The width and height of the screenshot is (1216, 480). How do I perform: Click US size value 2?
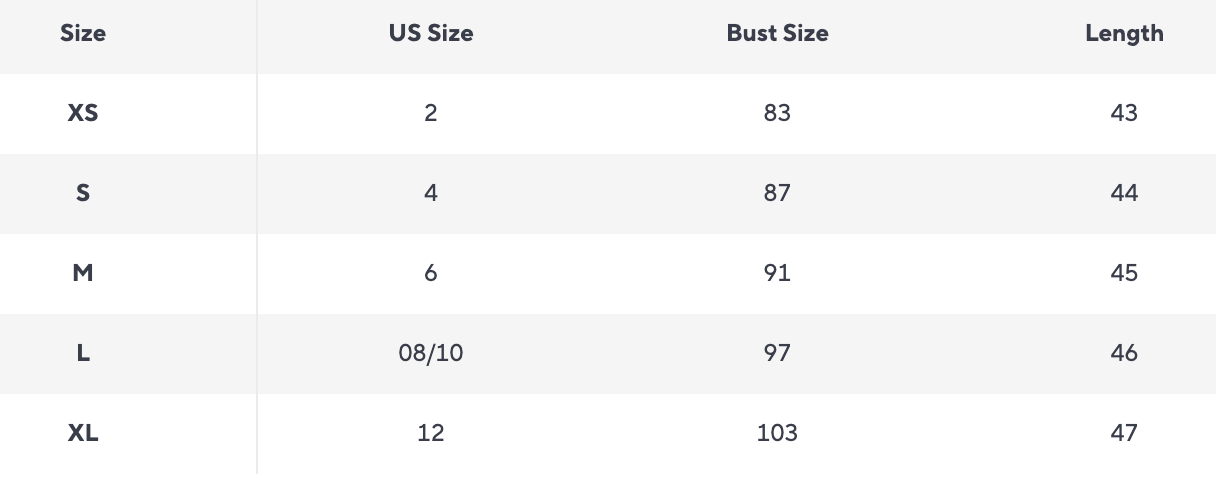click(431, 113)
